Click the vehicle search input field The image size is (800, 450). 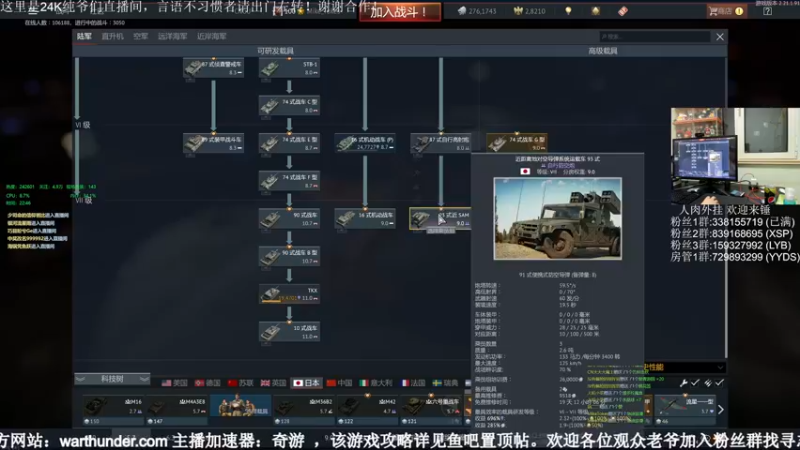click(x=655, y=37)
